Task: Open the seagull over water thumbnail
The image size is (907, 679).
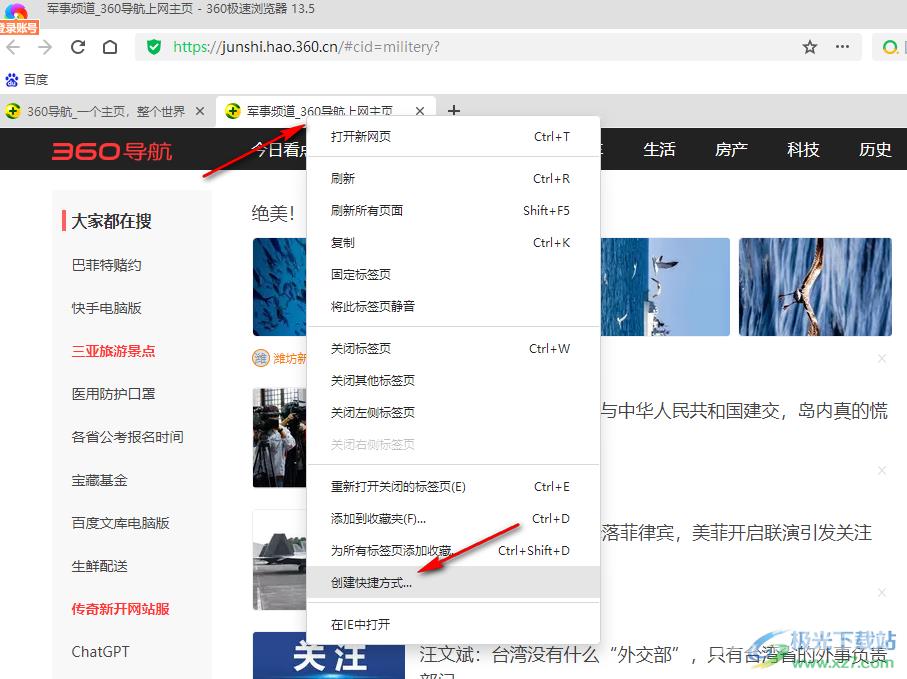Action: click(x=815, y=287)
